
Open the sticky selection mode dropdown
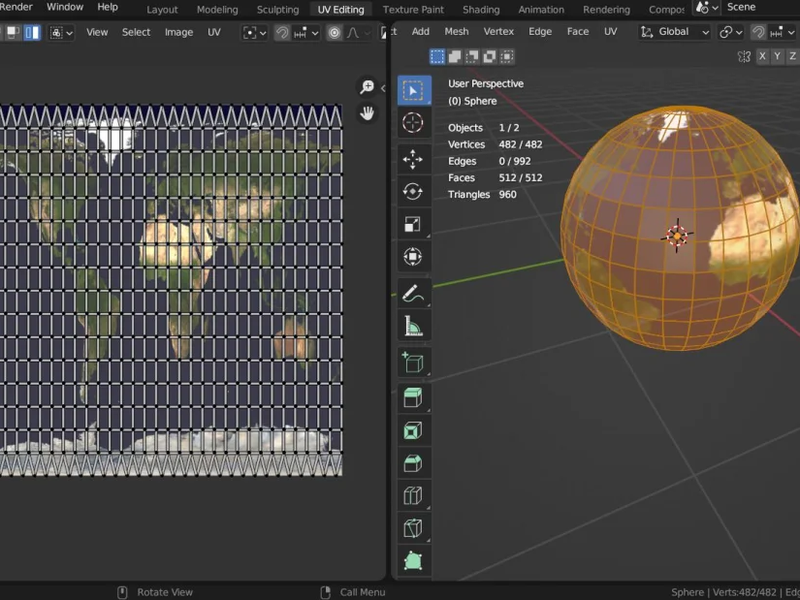(61, 33)
